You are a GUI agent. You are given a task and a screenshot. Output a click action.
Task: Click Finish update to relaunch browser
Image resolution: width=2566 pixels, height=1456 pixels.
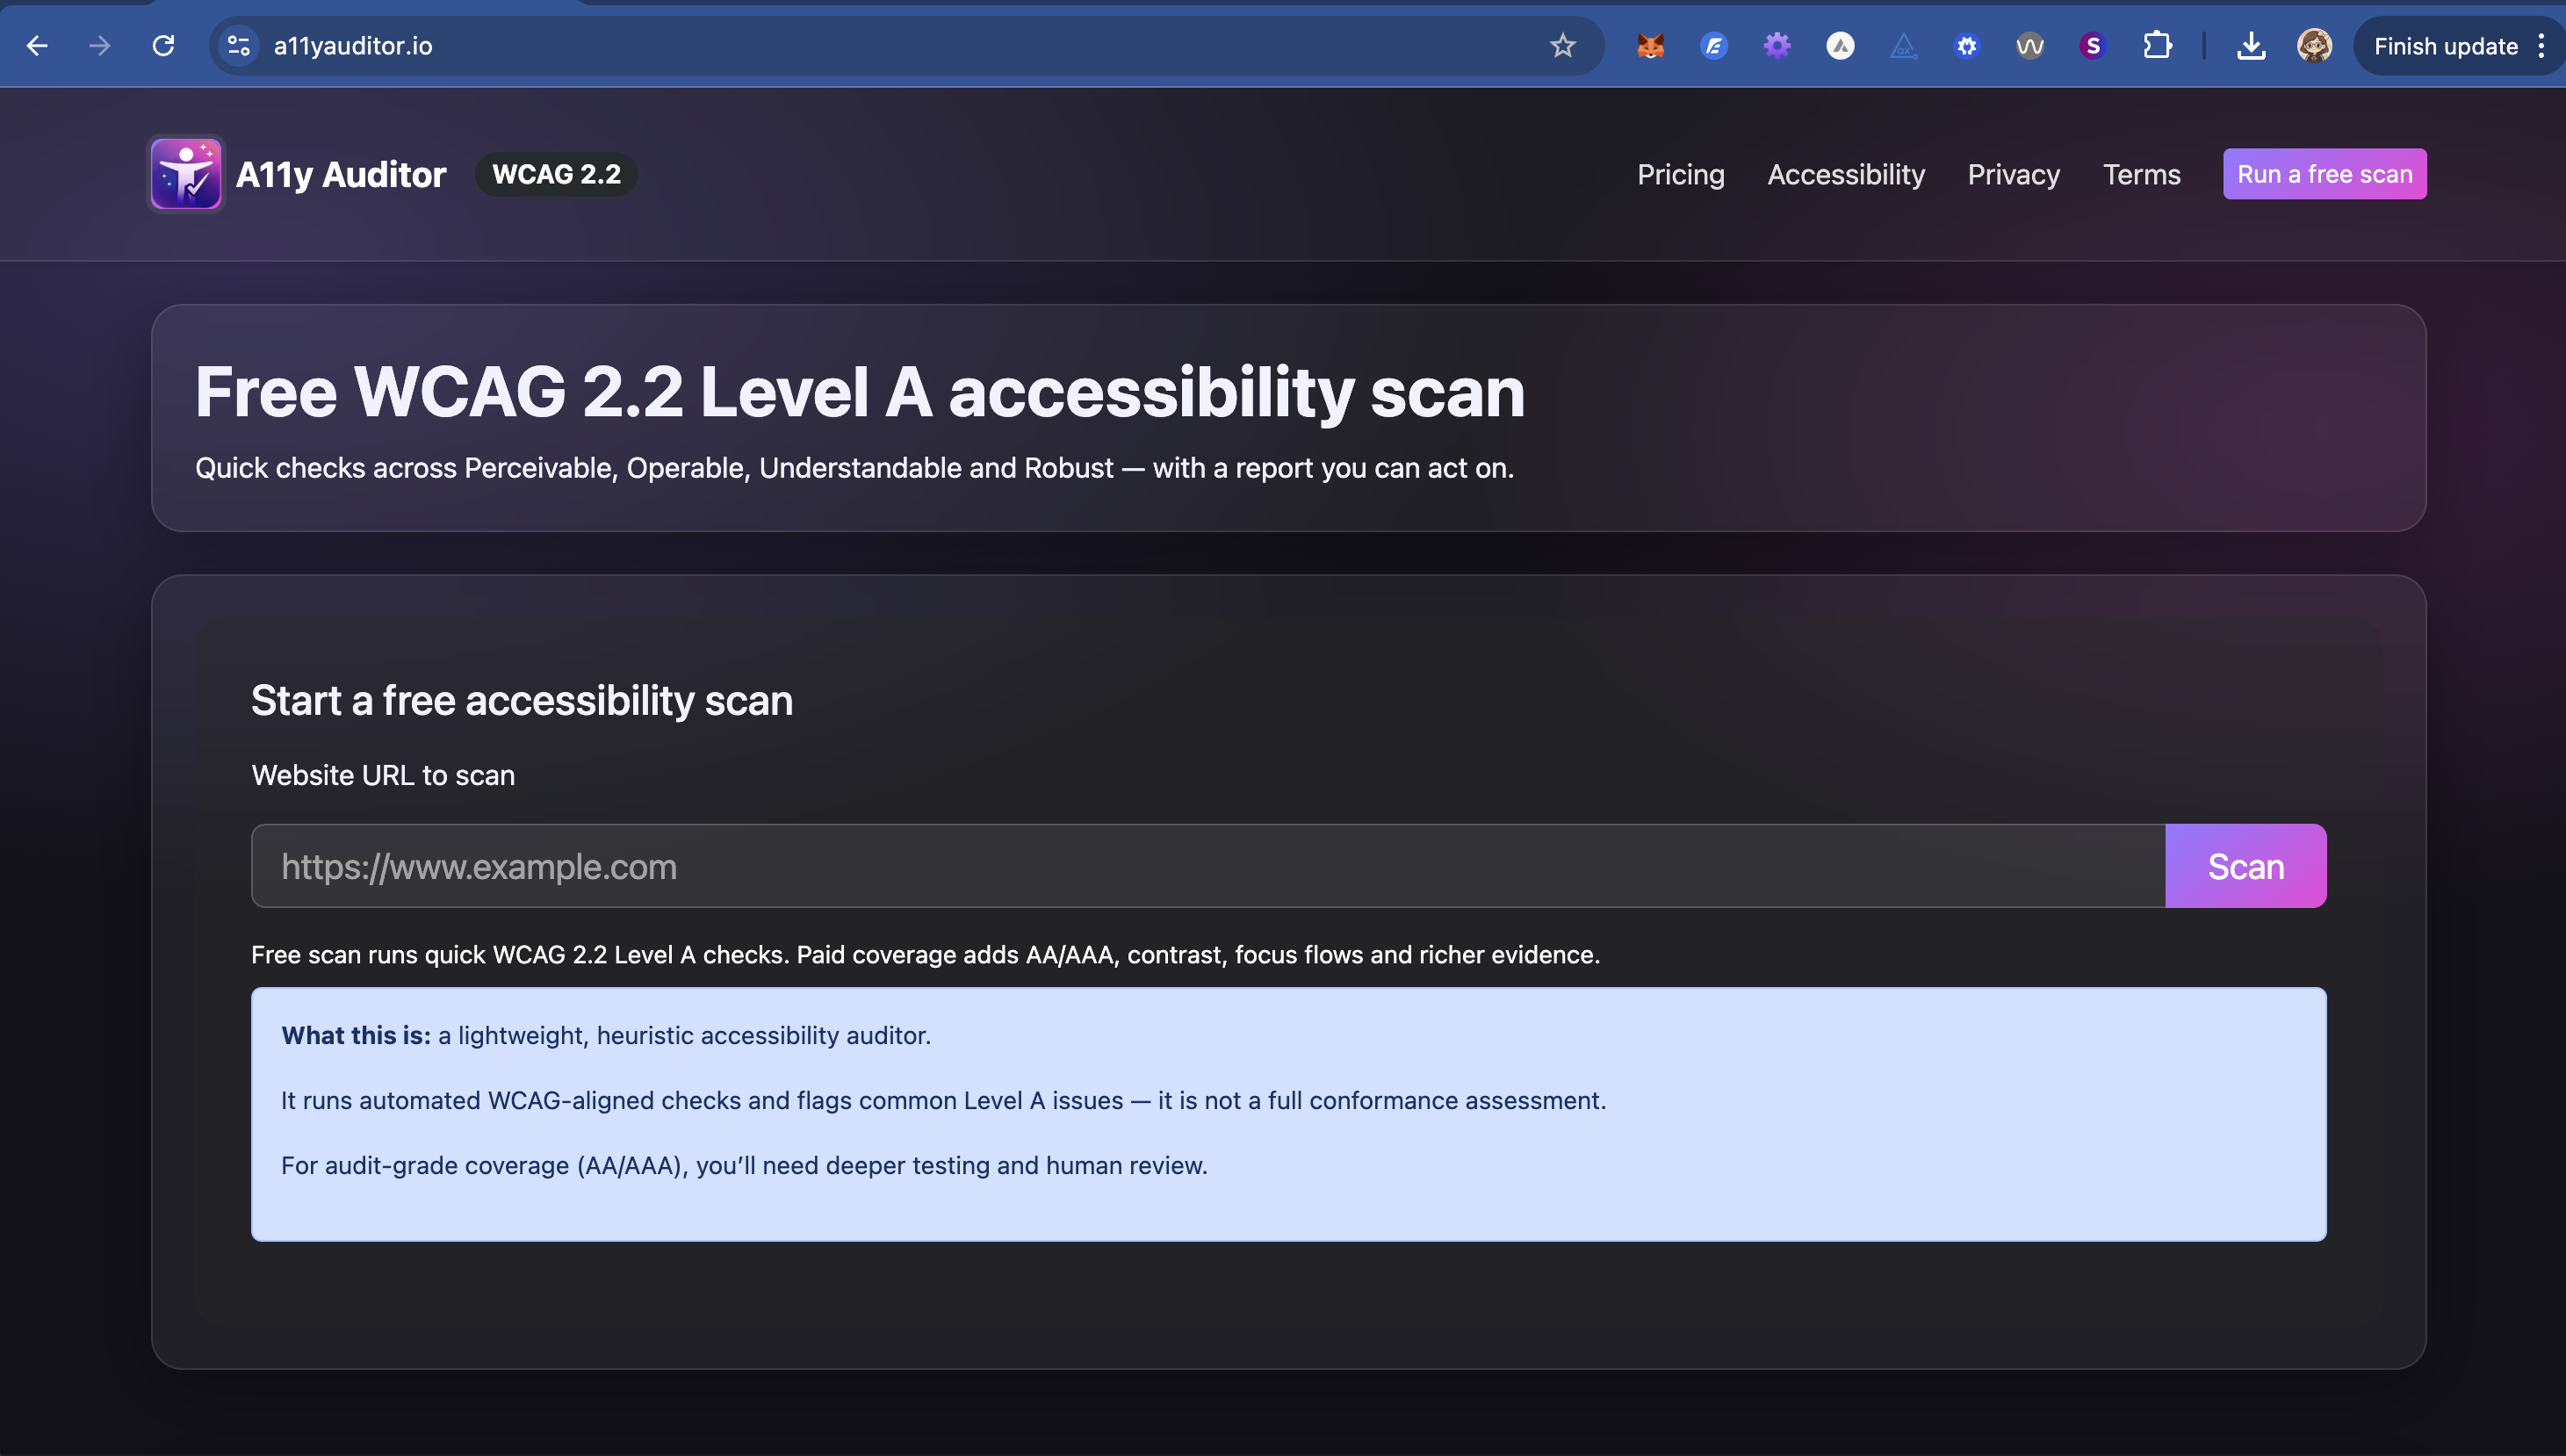[x=2444, y=46]
